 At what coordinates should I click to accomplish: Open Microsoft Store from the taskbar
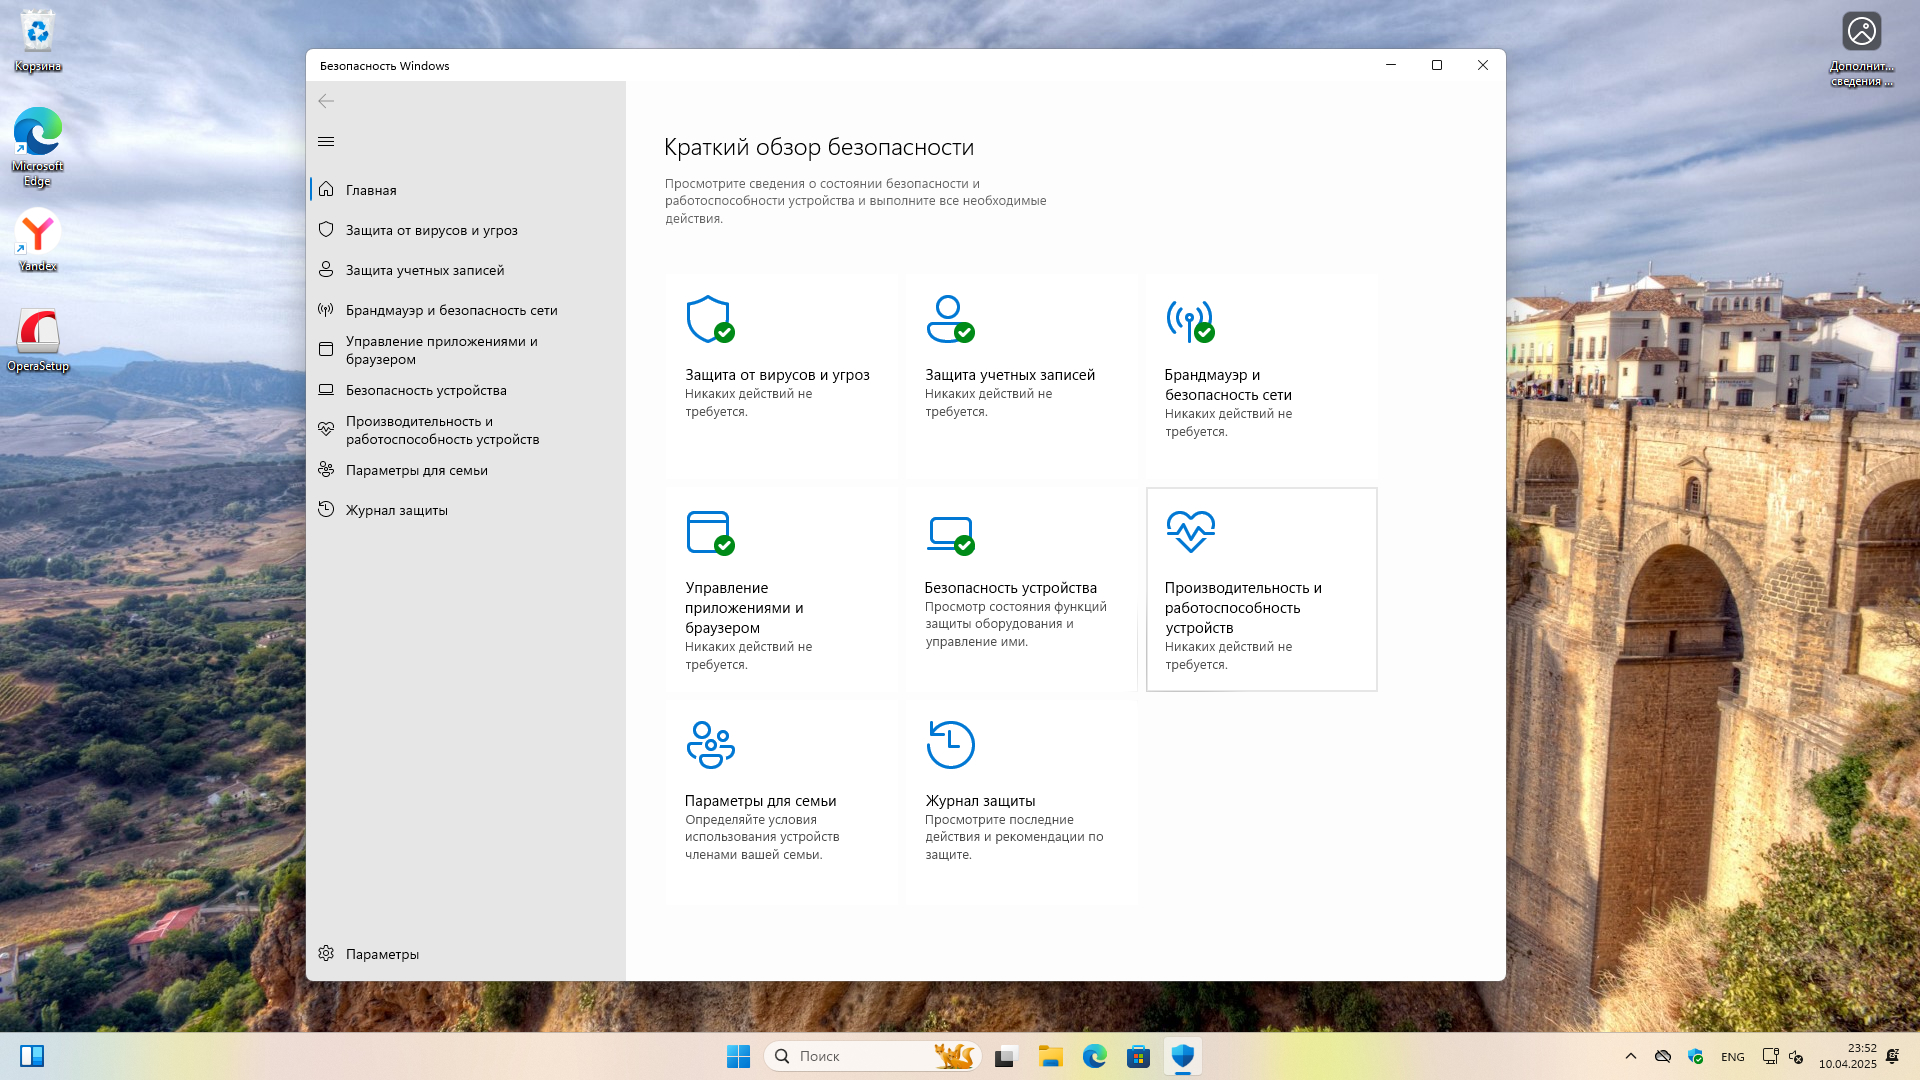[x=1138, y=1056]
